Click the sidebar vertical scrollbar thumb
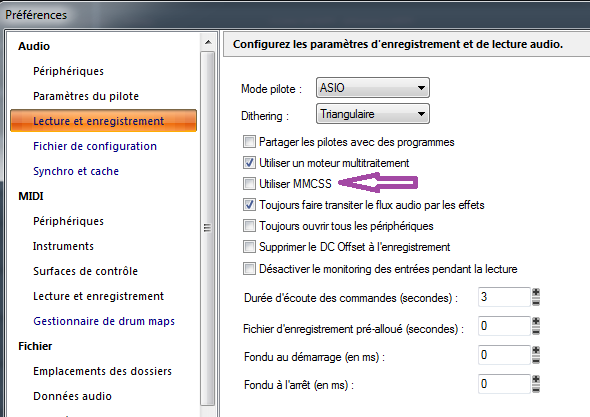 [x=208, y=228]
